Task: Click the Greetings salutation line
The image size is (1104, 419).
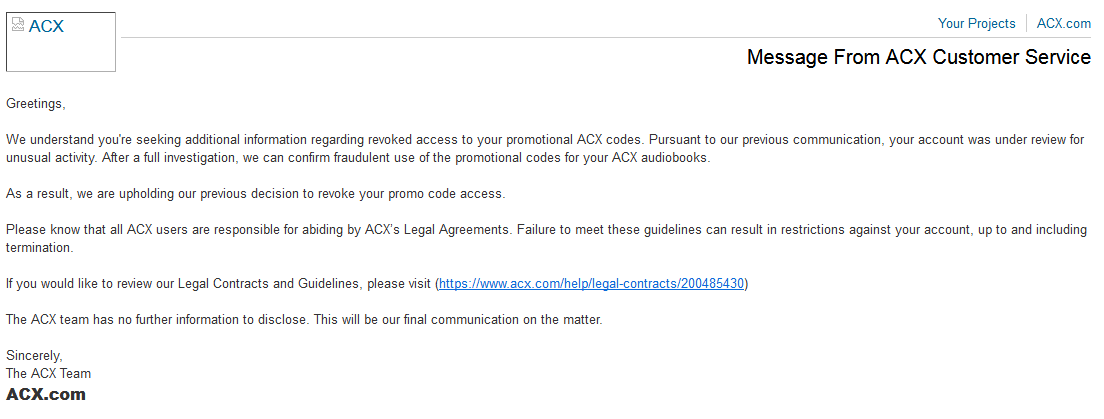Action: [x=36, y=104]
